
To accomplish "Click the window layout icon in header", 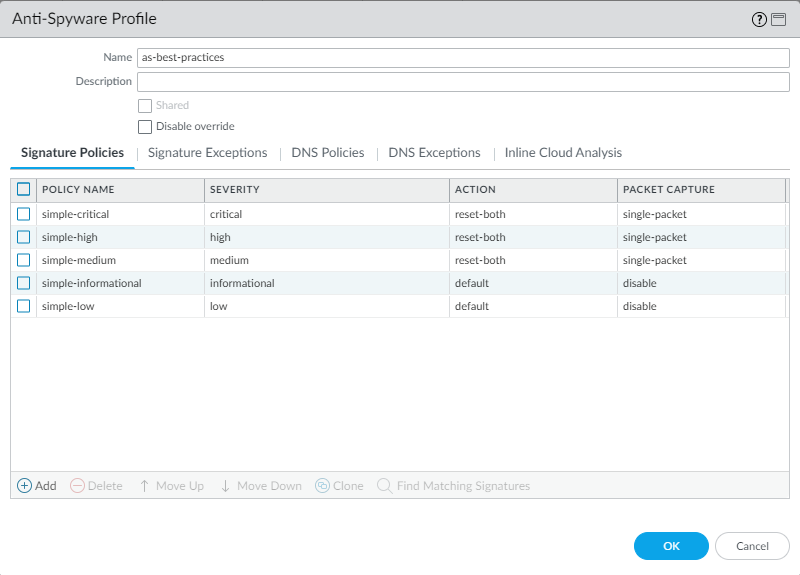I will tap(778, 19).
